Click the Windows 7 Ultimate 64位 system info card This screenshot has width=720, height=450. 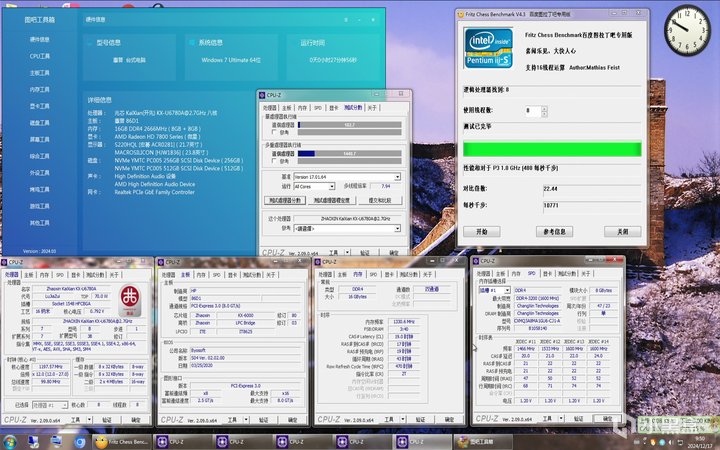(231, 57)
